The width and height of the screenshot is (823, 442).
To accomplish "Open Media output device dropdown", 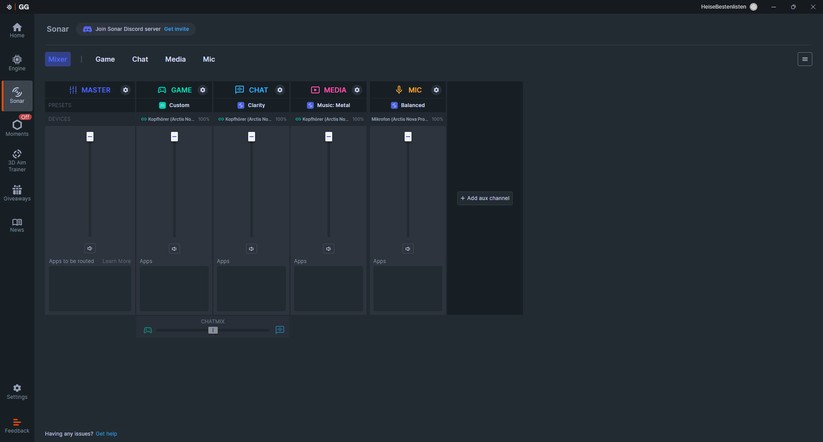I will [329, 119].
